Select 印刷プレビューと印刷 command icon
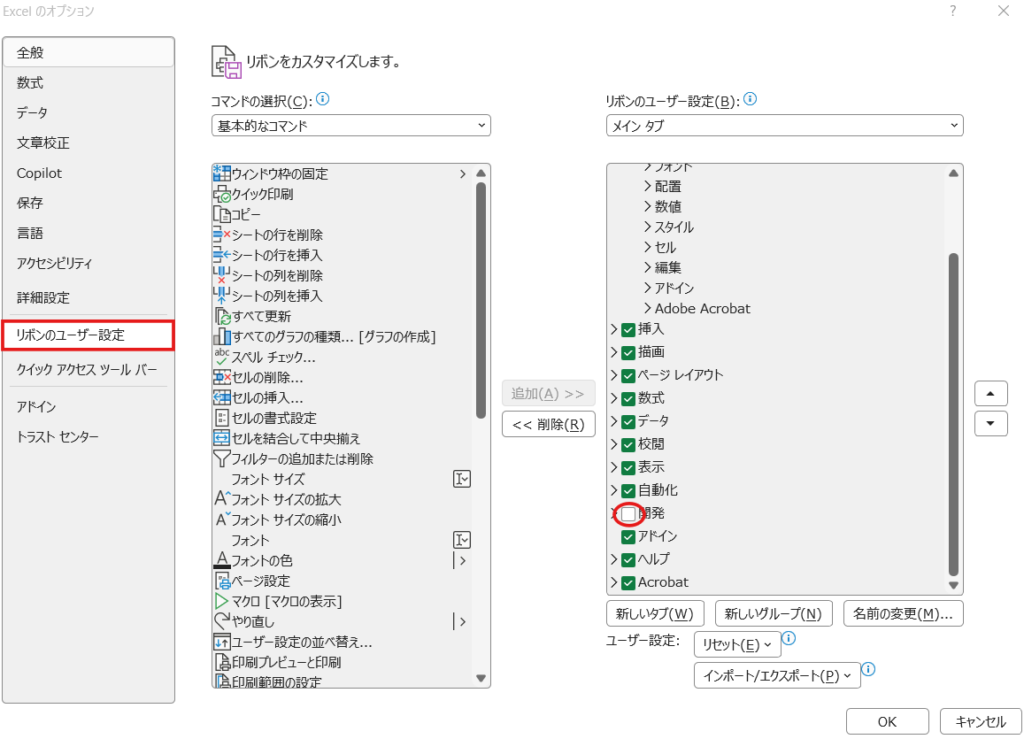 pyautogui.click(x=223, y=662)
